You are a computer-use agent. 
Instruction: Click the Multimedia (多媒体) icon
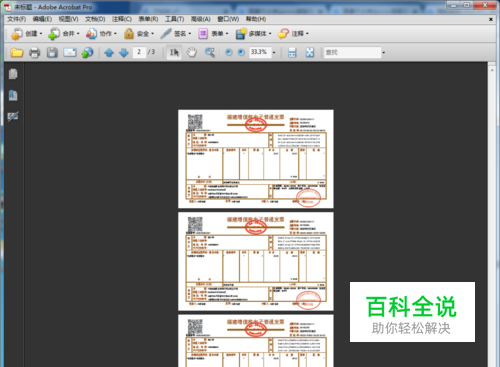[241, 34]
